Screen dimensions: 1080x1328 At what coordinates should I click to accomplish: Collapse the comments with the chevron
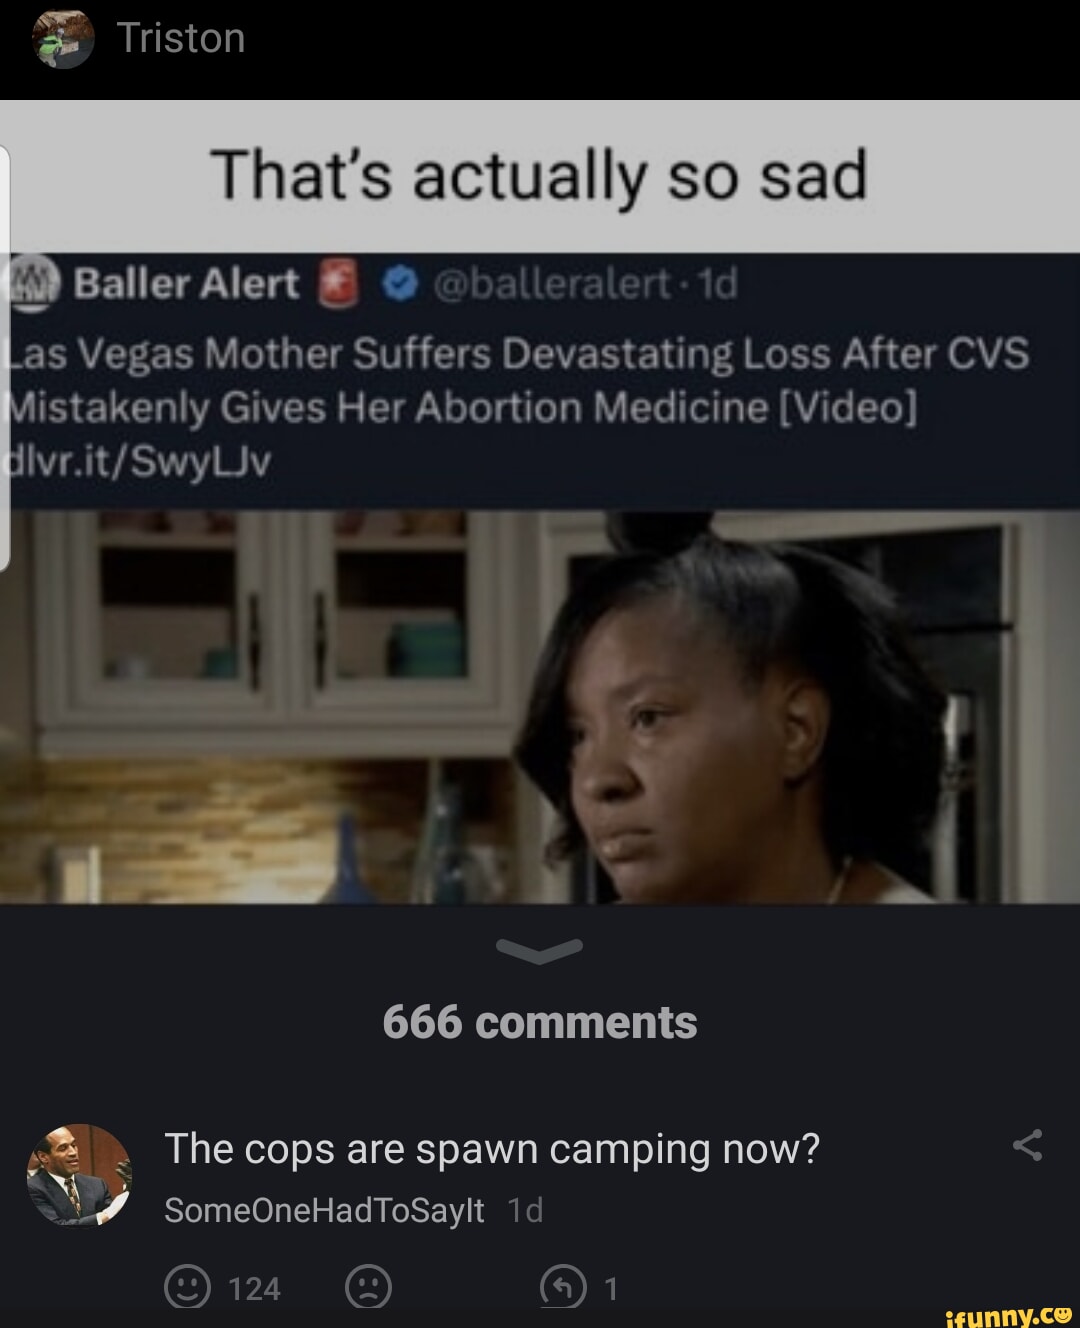[x=540, y=951]
